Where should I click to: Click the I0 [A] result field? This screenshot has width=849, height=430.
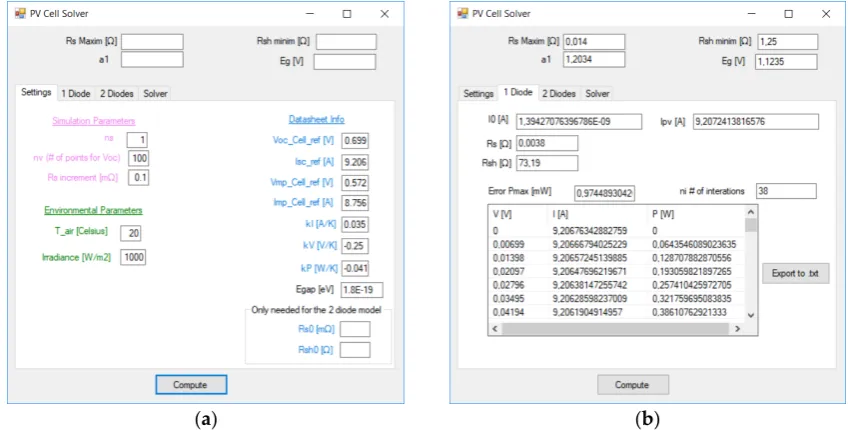579,122
